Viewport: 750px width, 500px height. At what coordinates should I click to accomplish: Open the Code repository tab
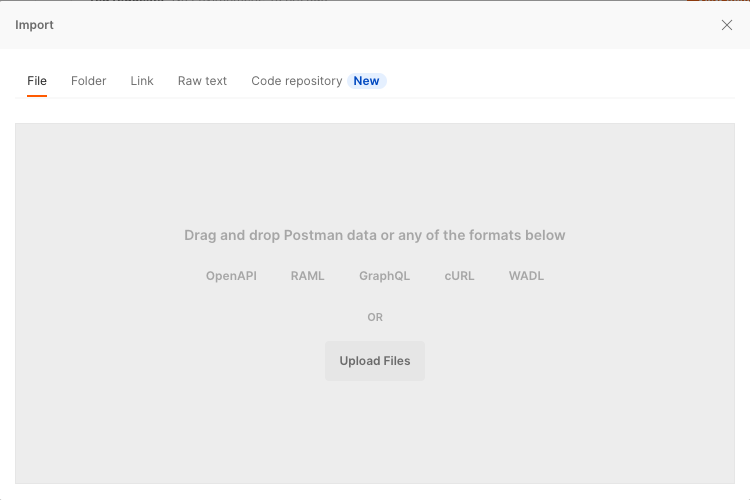click(296, 81)
